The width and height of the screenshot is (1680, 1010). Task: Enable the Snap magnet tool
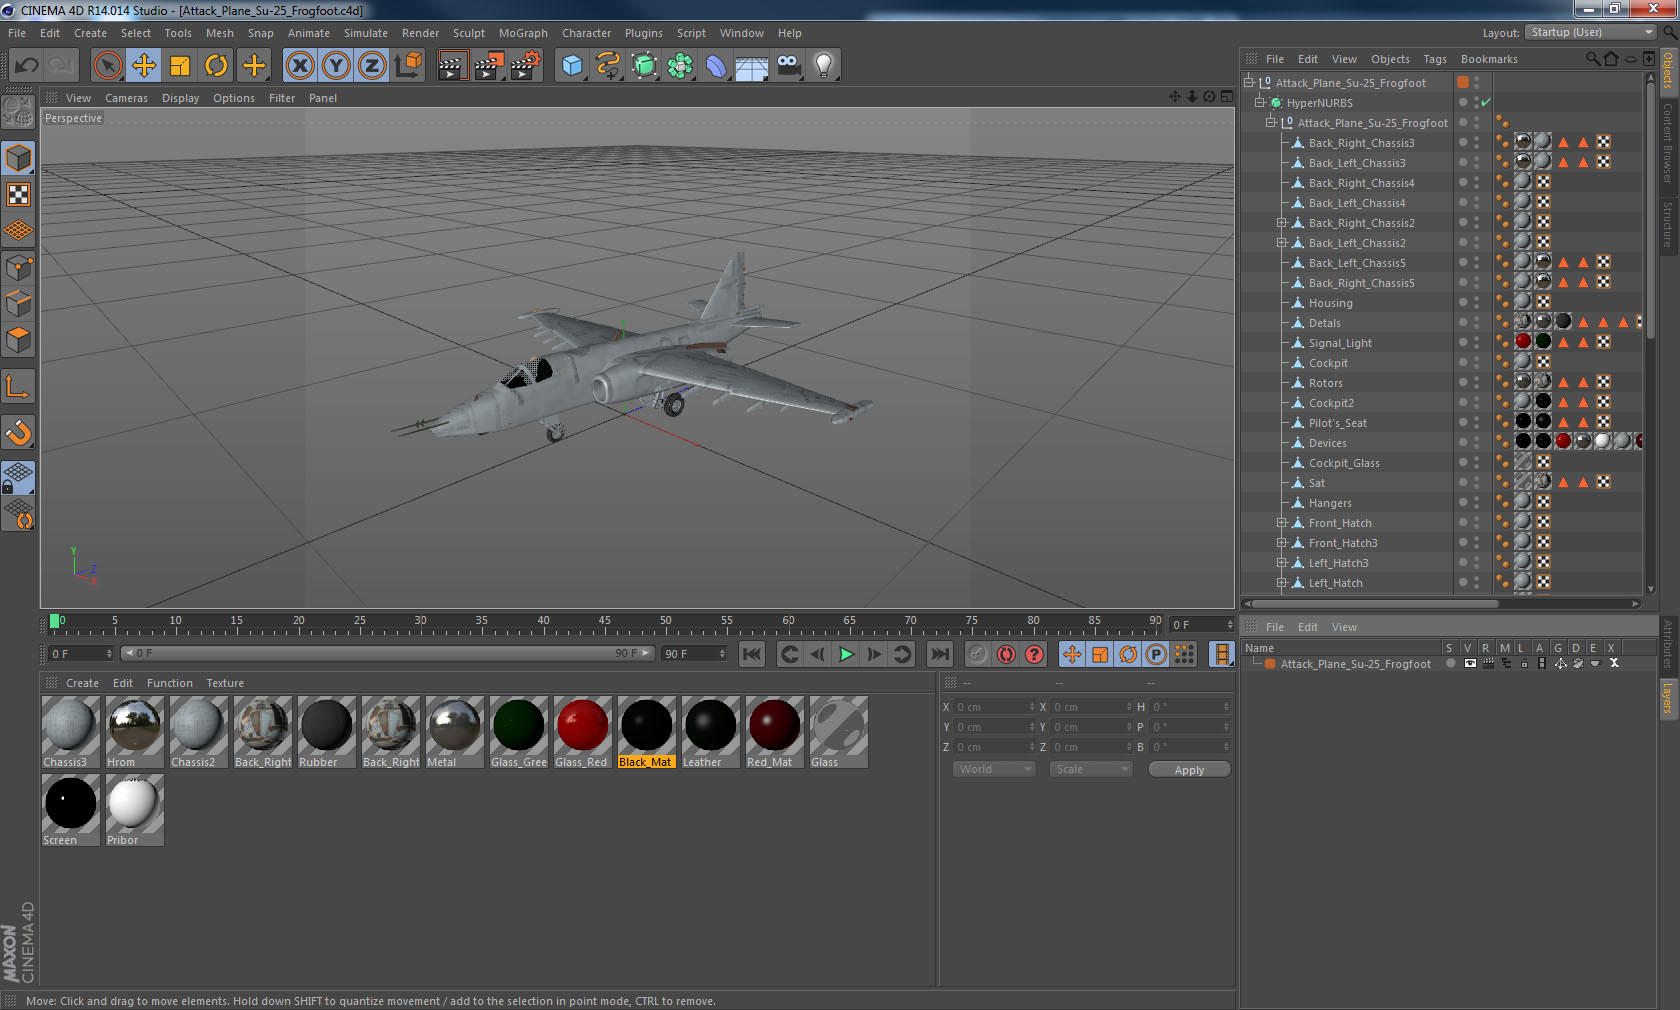pyautogui.click(x=19, y=432)
